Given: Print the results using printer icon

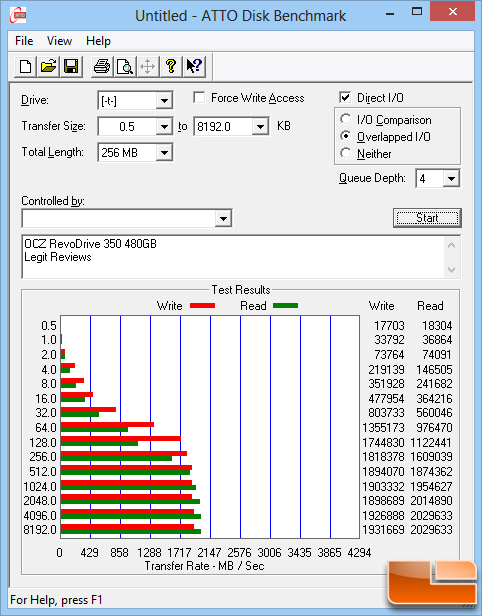Looking at the screenshot, I should pos(102,66).
